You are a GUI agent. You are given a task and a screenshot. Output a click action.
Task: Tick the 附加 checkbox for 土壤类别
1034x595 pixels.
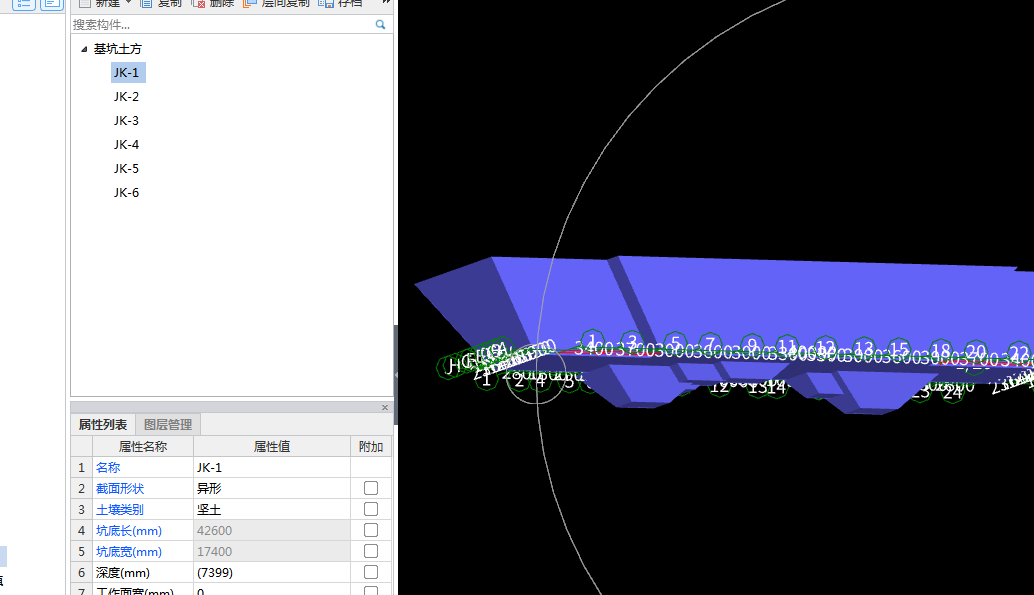(371, 509)
